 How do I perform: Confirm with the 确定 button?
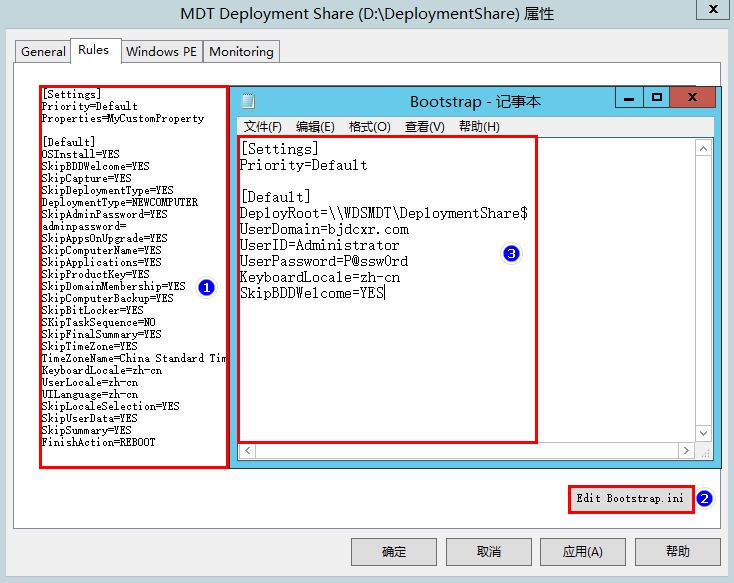point(394,552)
